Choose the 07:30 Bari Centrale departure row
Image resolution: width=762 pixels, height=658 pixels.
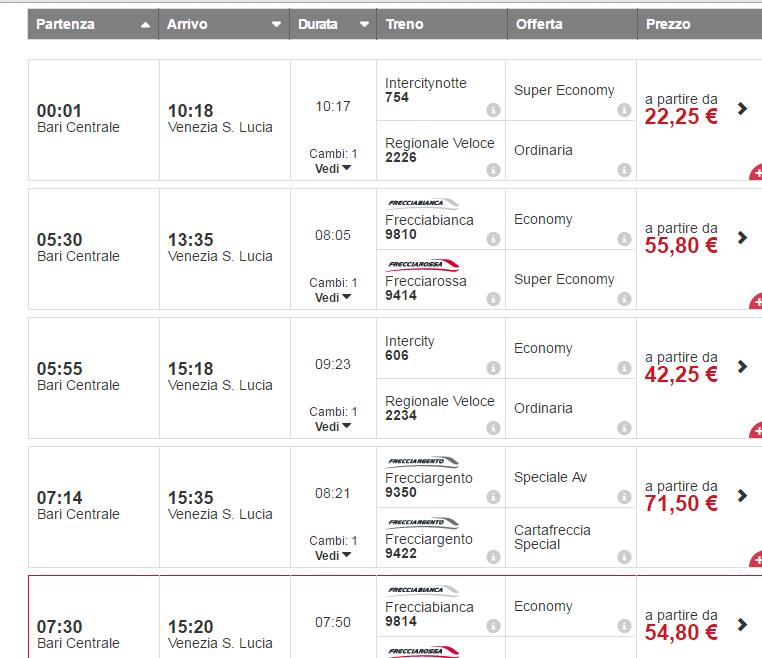93,634
